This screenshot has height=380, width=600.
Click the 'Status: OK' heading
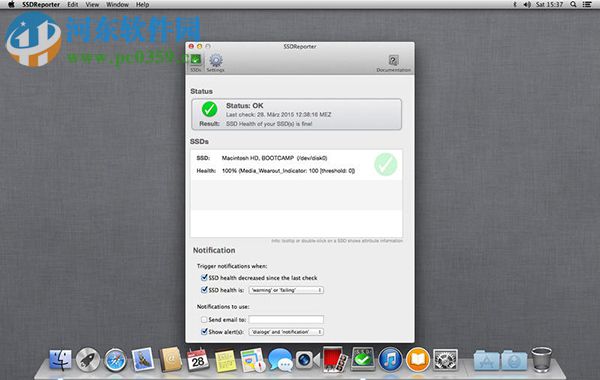245,106
